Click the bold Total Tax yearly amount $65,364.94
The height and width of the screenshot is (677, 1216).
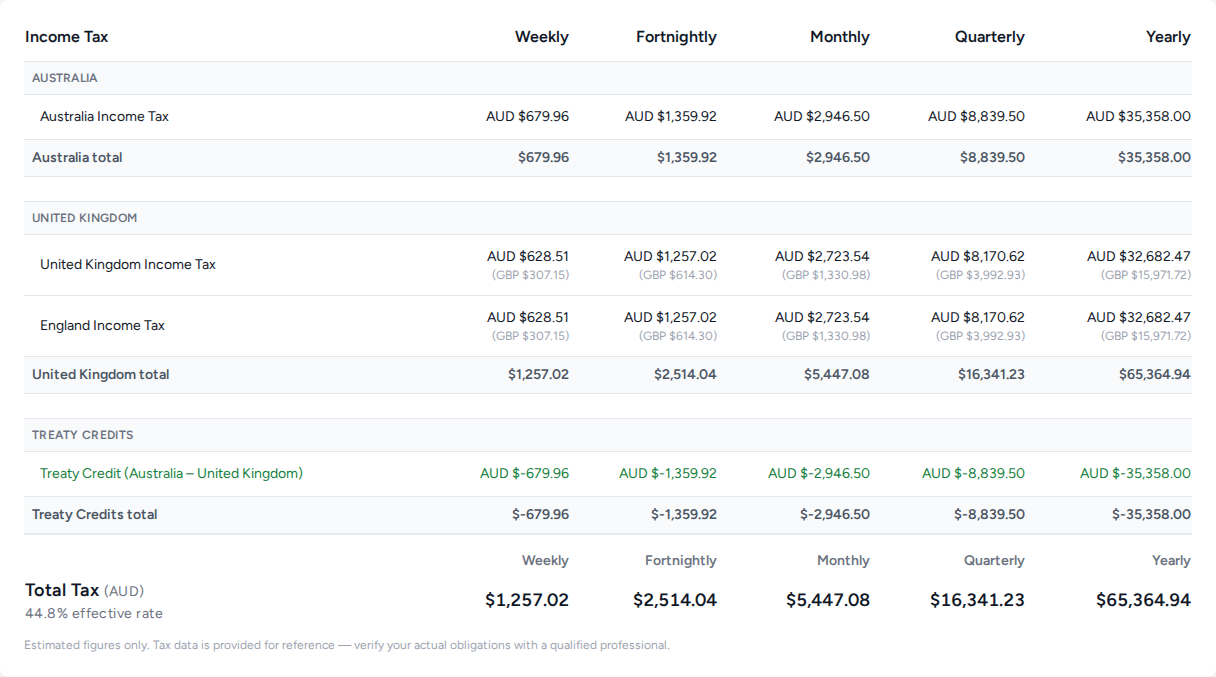(1143, 601)
